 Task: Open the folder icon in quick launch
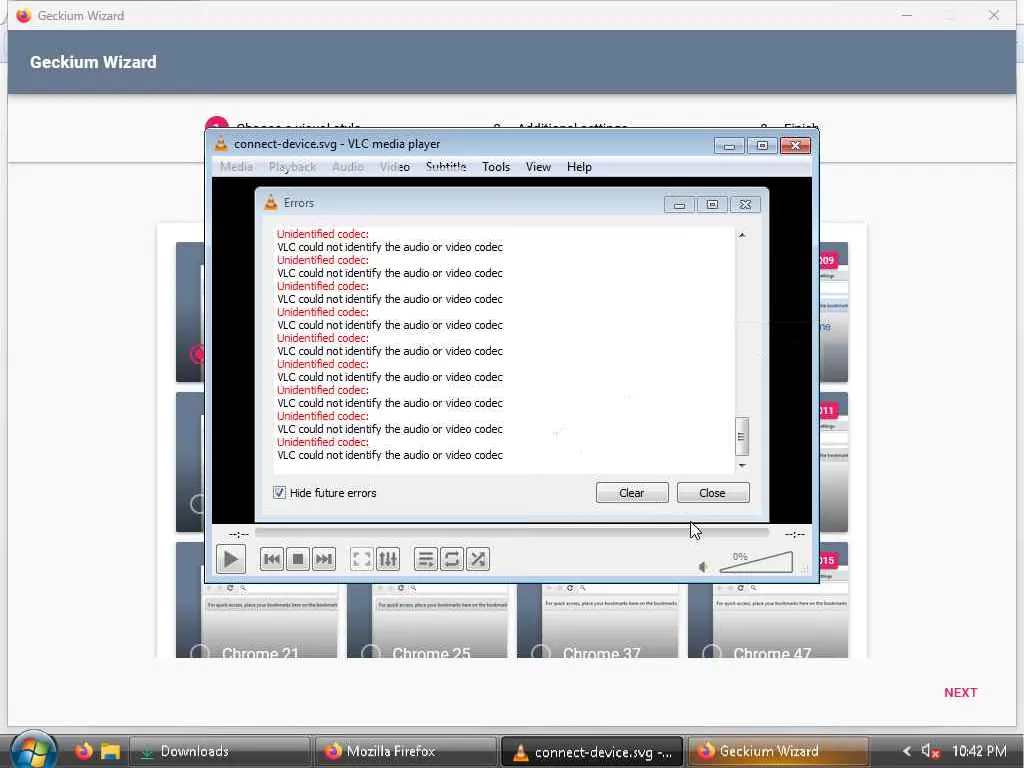pyautogui.click(x=110, y=752)
